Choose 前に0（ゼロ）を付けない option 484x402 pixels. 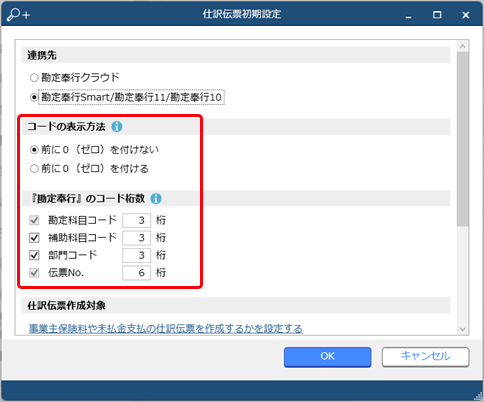tap(34, 150)
